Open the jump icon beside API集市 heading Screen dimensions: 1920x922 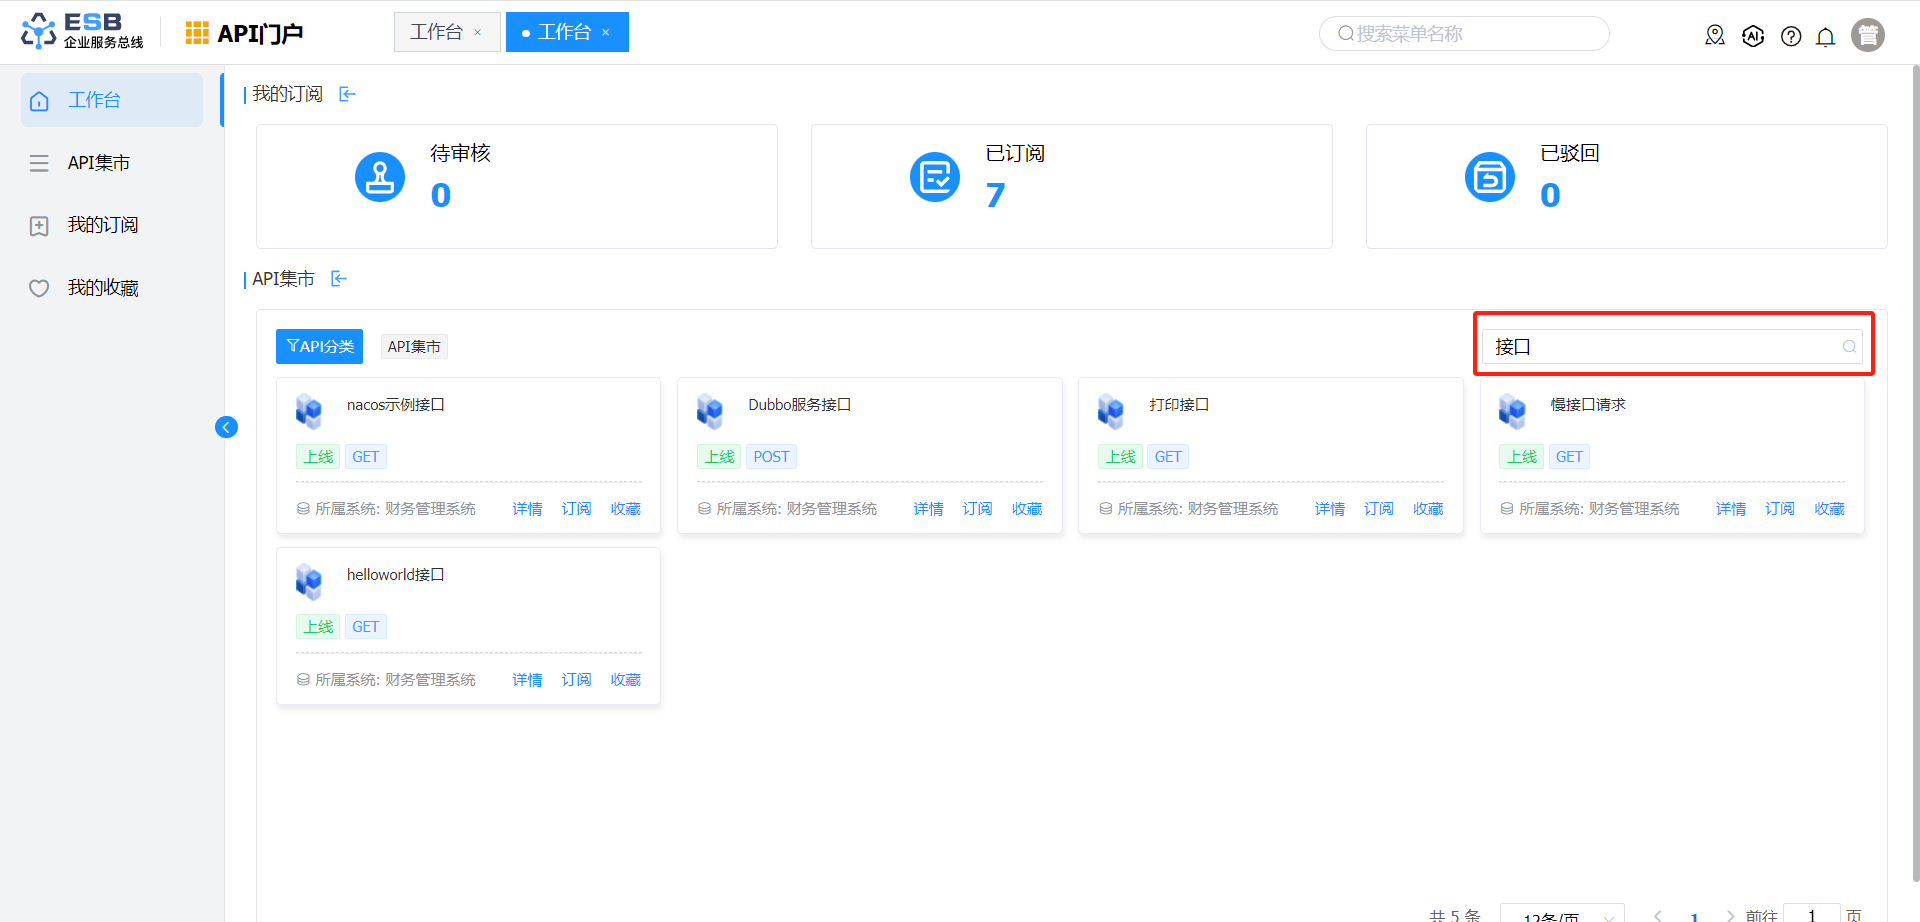[x=339, y=279]
